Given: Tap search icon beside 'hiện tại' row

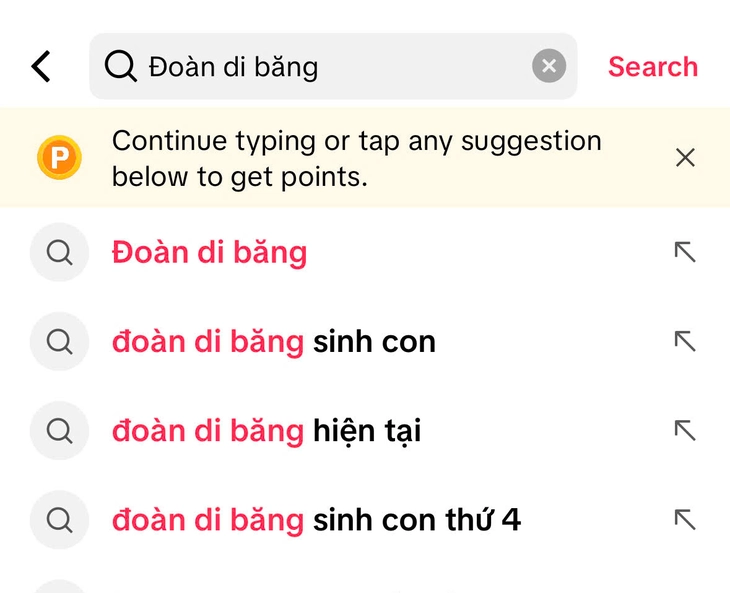Looking at the screenshot, I should click(59, 431).
